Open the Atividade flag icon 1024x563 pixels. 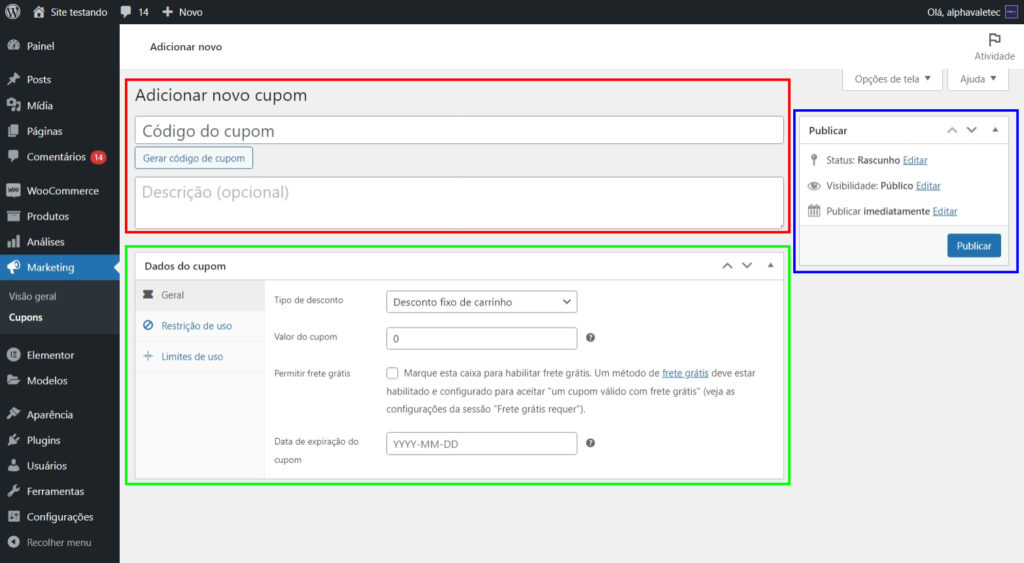pos(994,40)
